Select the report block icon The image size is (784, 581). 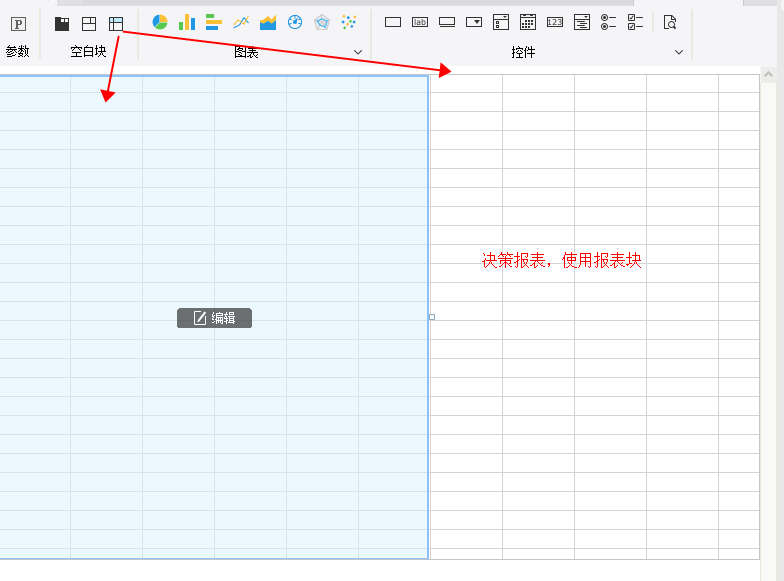(116, 24)
